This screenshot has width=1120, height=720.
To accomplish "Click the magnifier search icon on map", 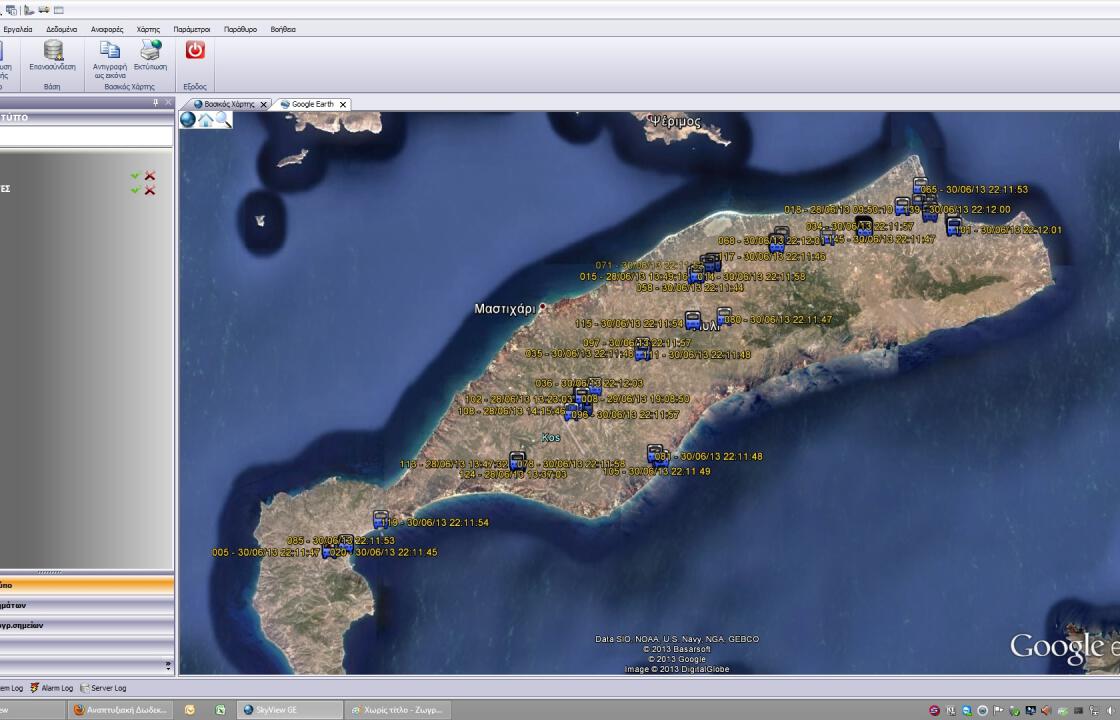I will [224, 119].
